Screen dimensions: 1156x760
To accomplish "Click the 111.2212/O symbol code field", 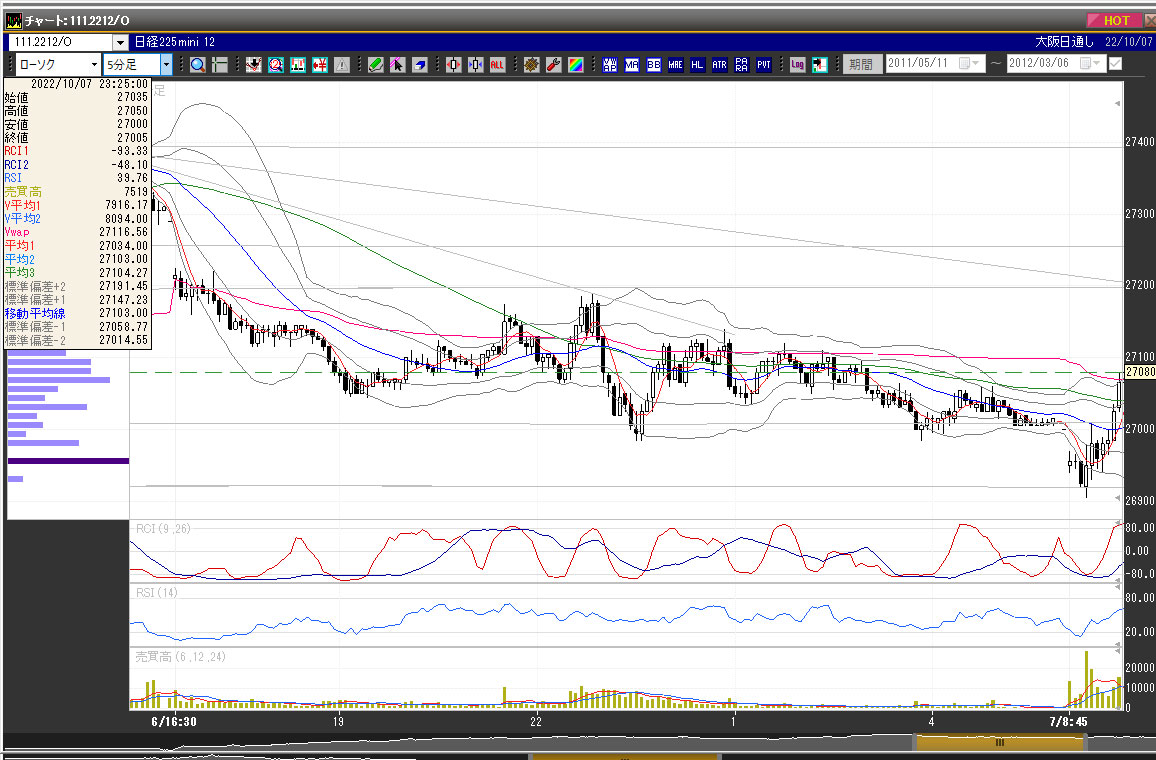I will coord(61,43).
